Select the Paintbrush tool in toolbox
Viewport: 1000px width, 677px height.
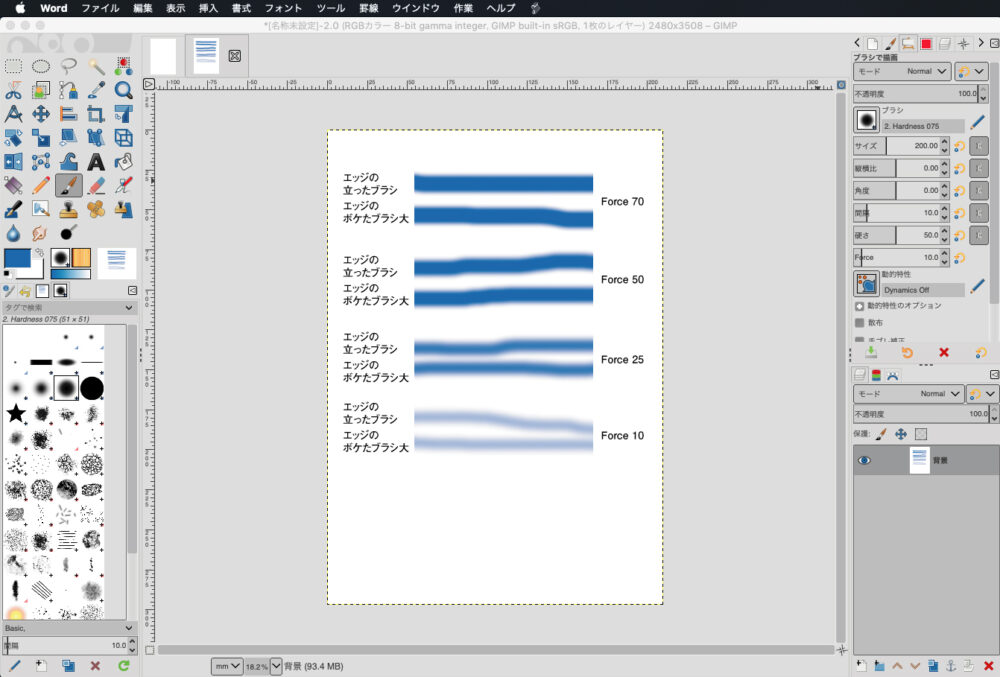pos(68,185)
